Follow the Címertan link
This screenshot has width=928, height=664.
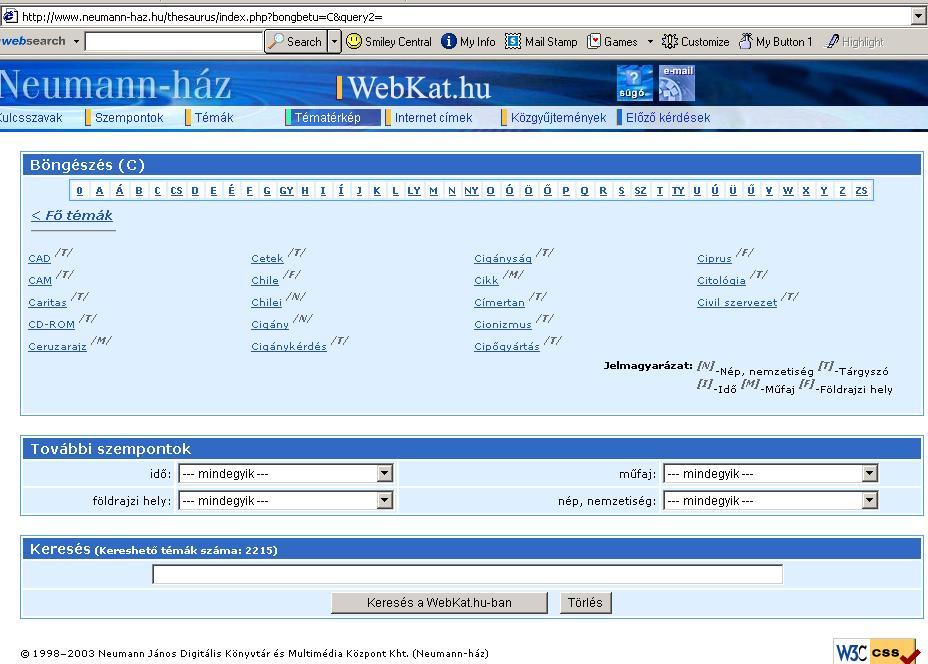click(500, 302)
